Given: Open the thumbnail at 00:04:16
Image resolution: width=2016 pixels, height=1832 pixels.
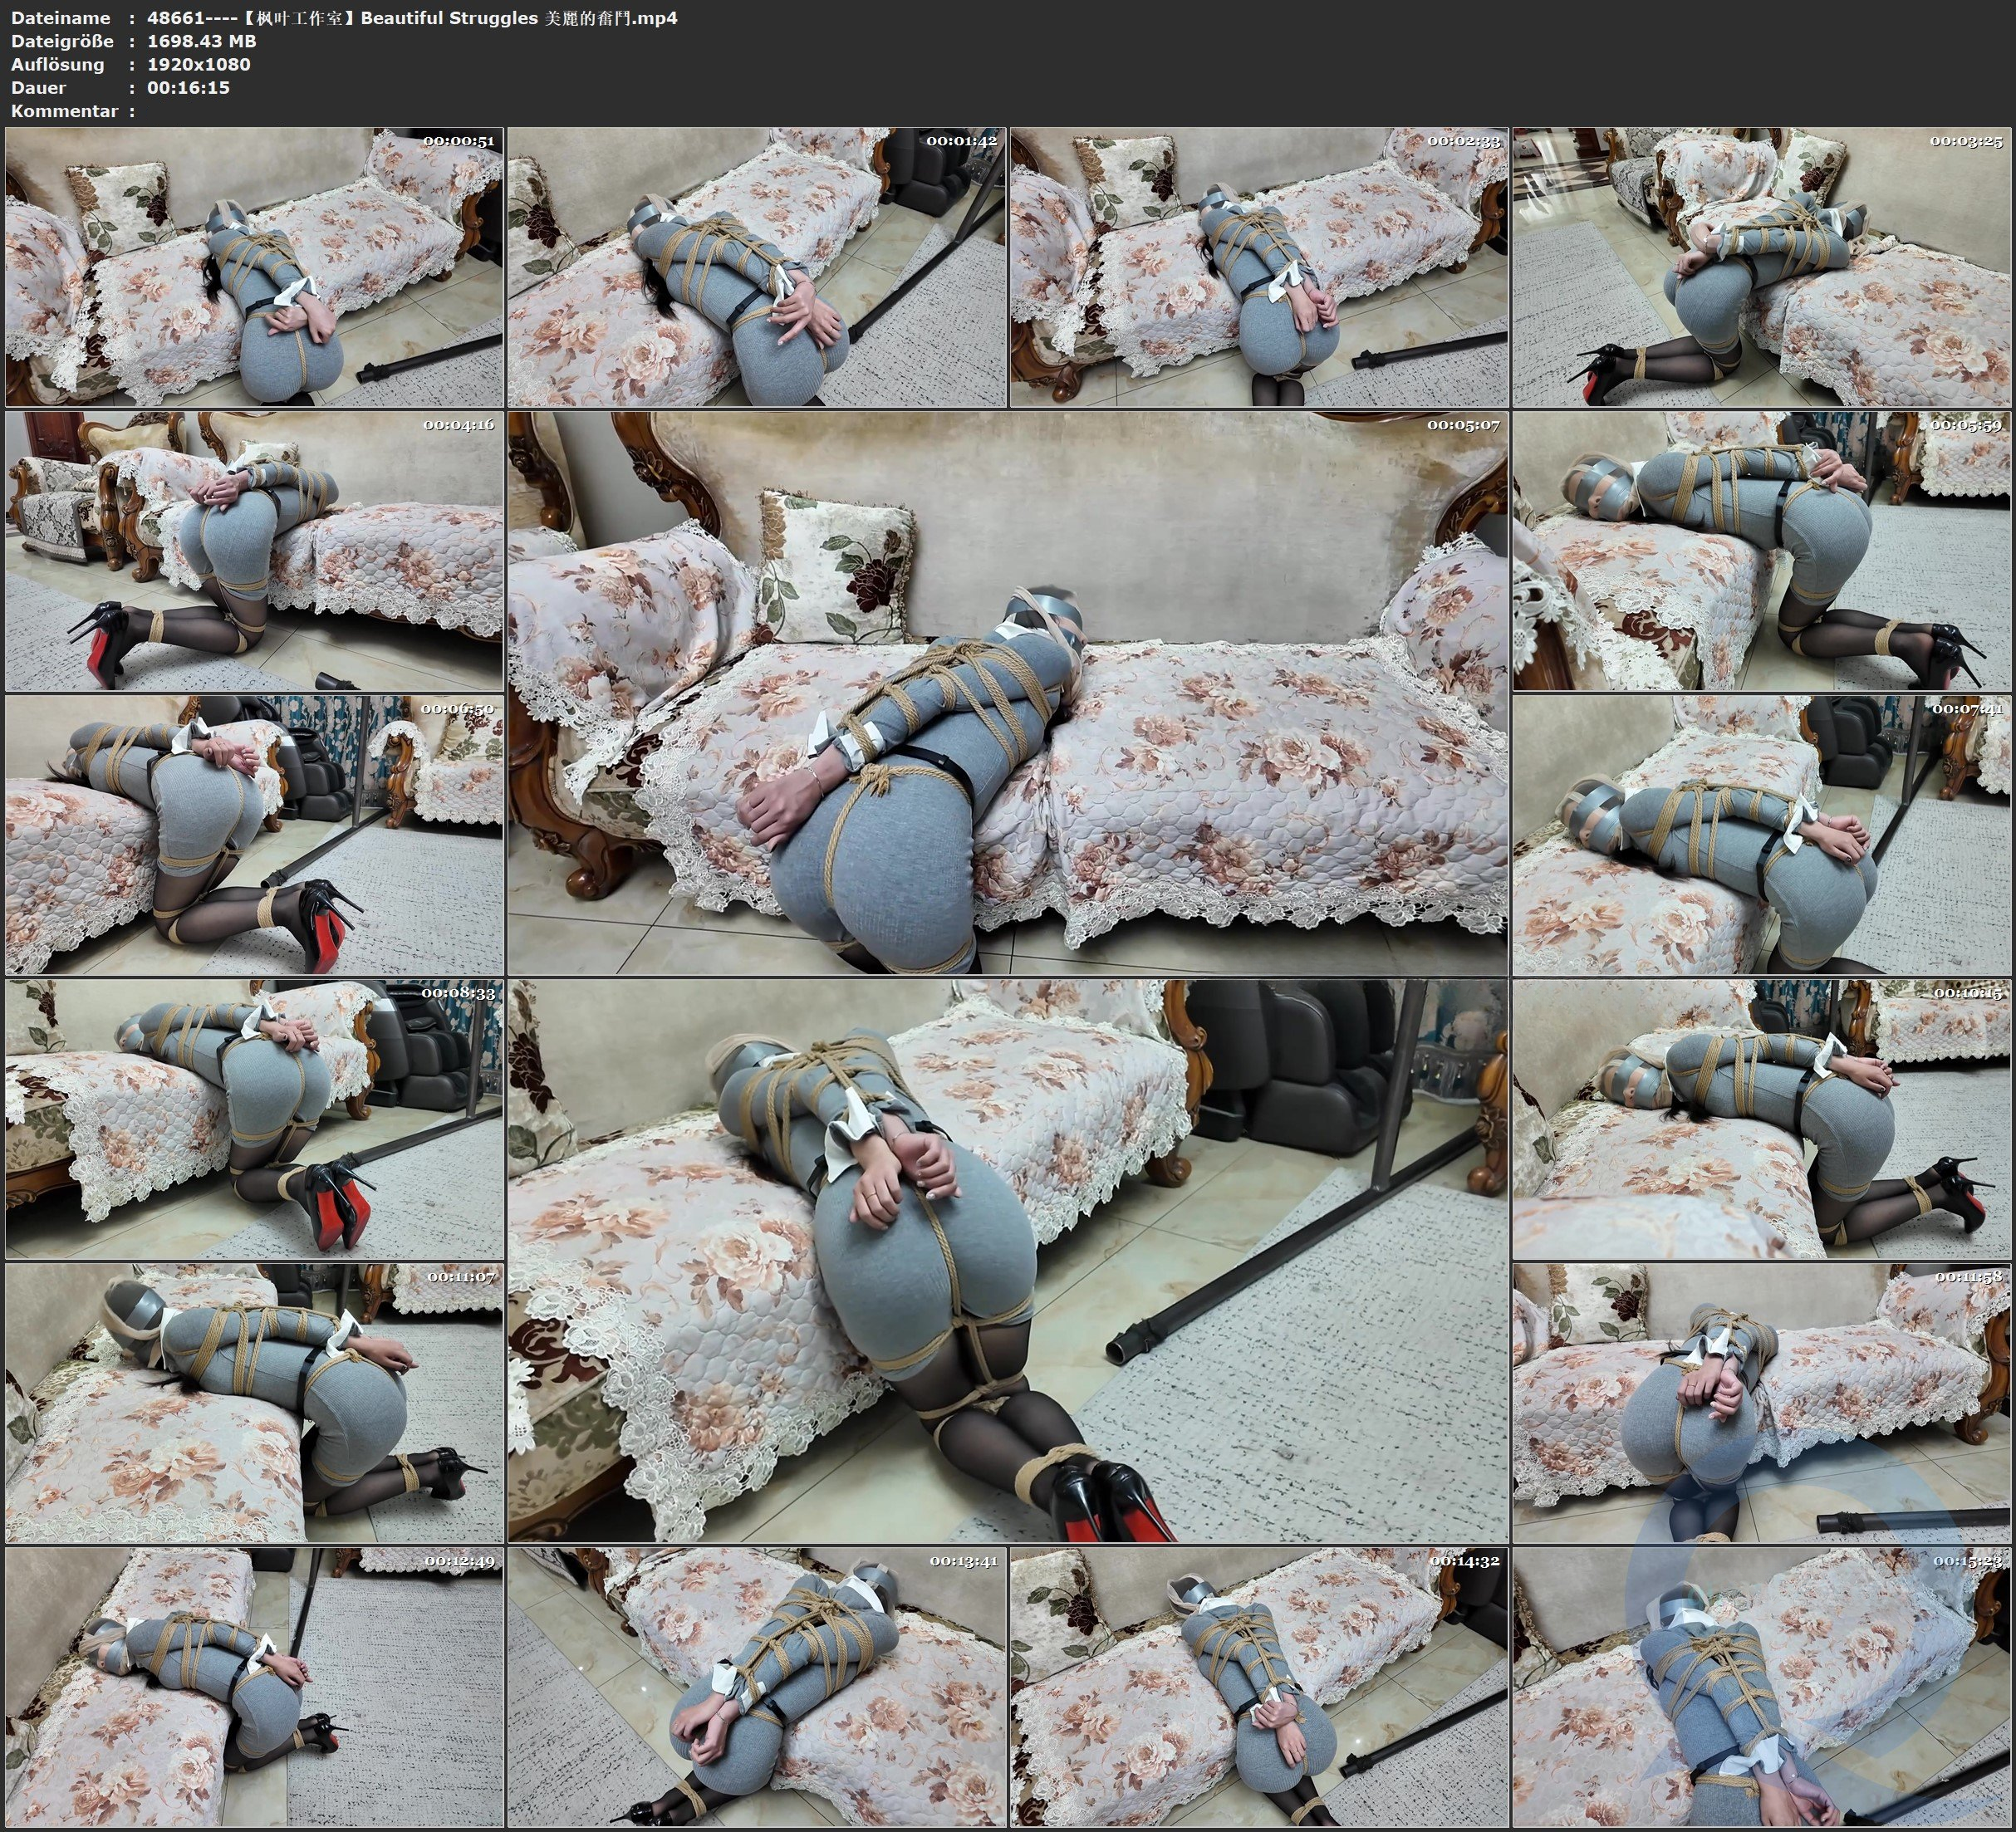Looking at the screenshot, I should (x=254, y=551).
